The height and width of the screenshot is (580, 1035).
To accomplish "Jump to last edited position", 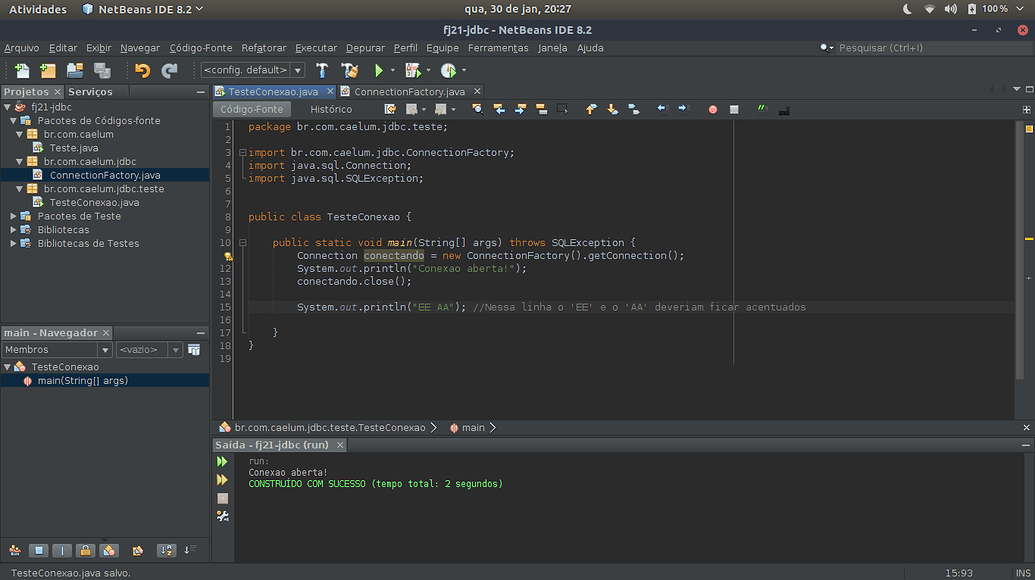I will [x=389, y=109].
